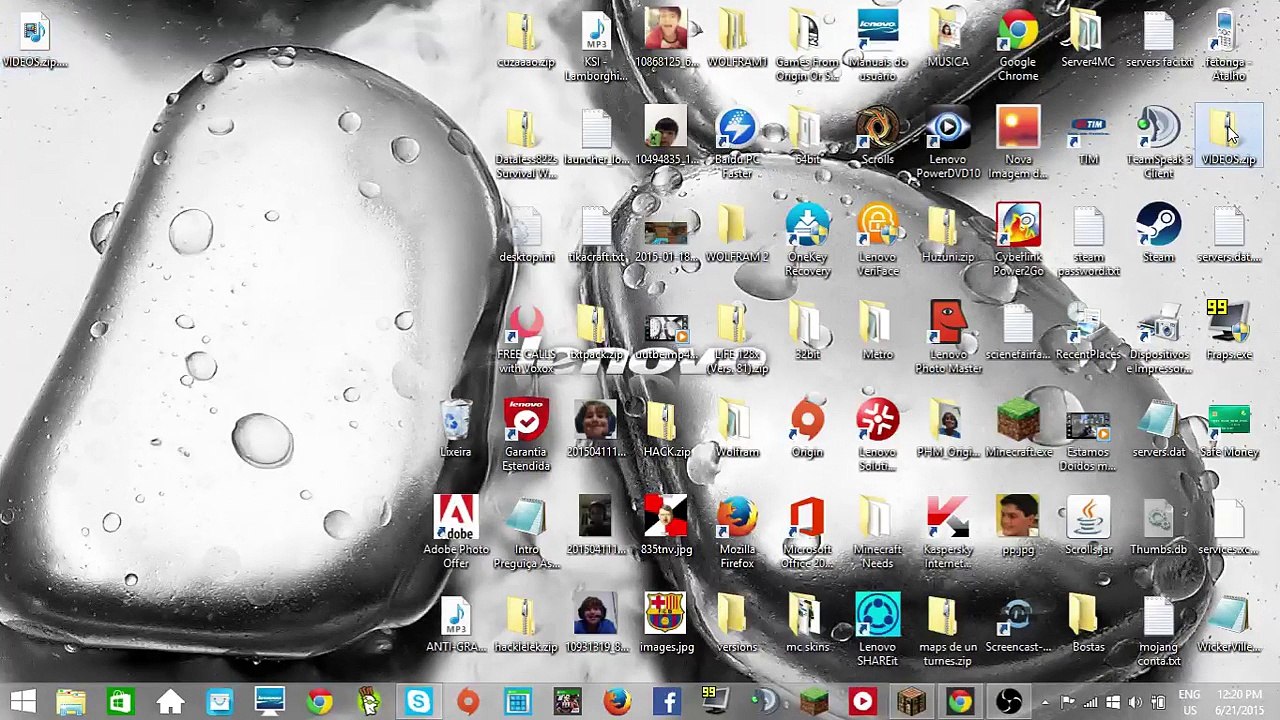The image size is (1280, 720).
Task: Open the Lixeira recycle bin
Action: click(455, 429)
